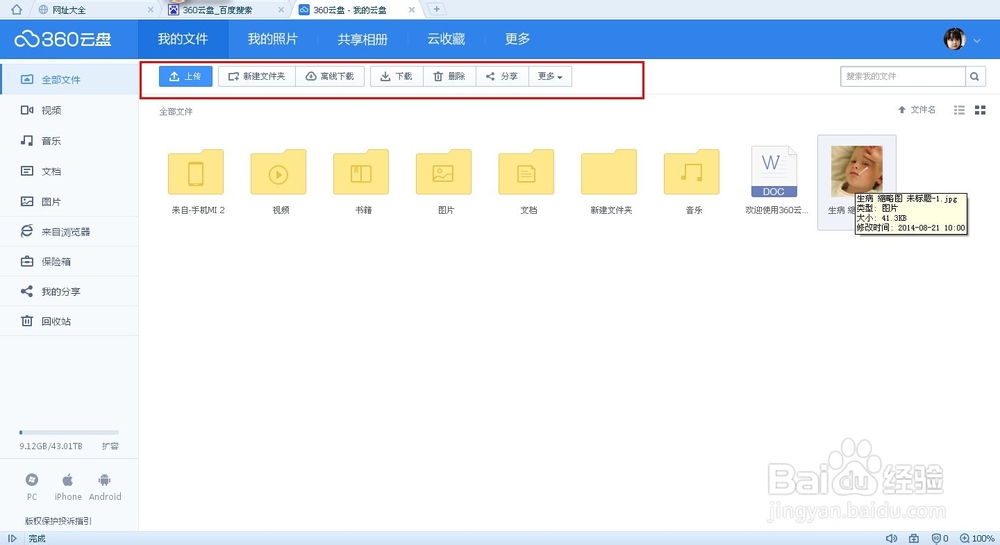Screen dimensions: 1000x545
Task: Open the 更多 top navigation item
Action: [x=517, y=39]
